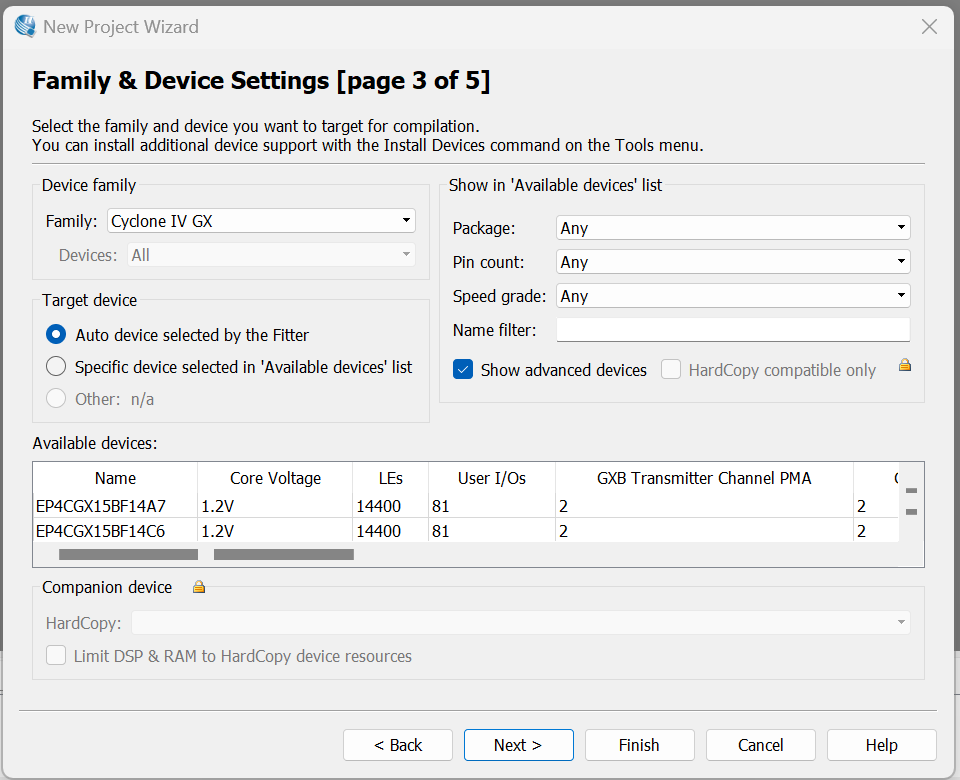Select device row EP4CGX15BF14A7

click(x=466, y=506)
